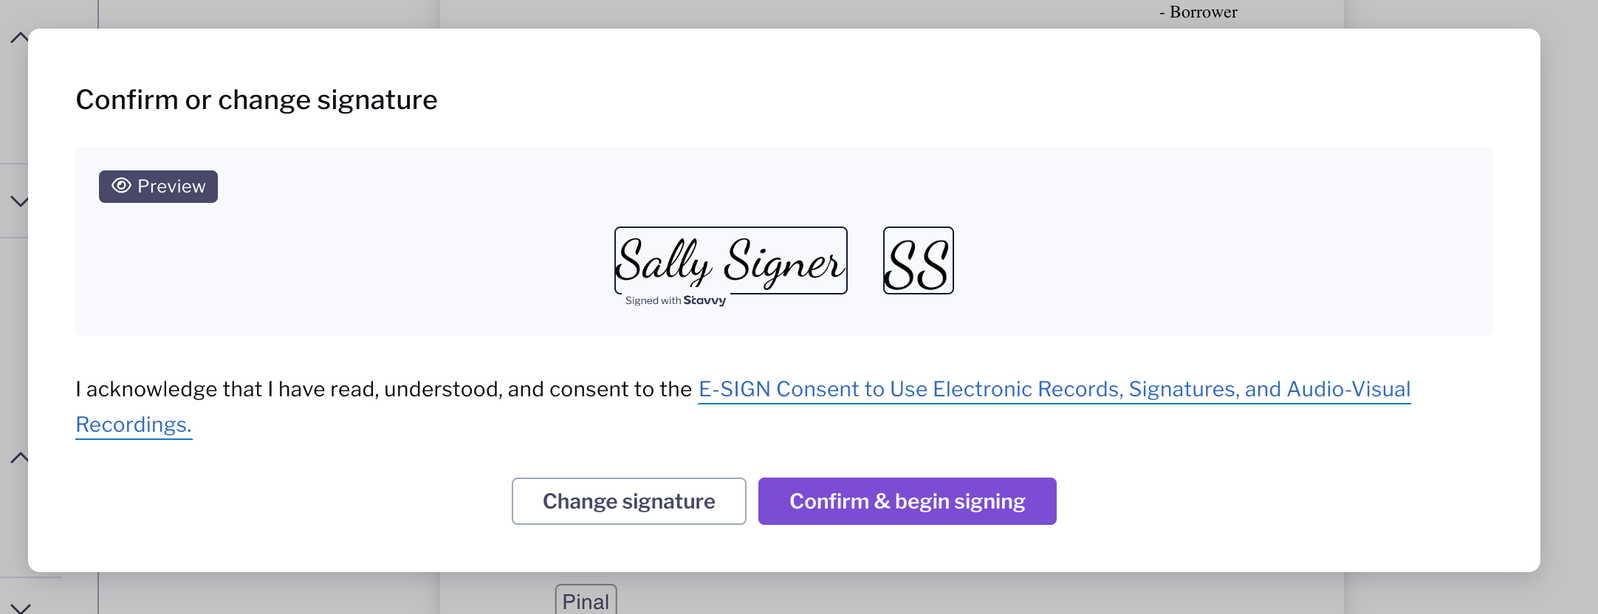Click the Sally Signer signature preview
Screen dimensions: 1598x614
(730, 261)
